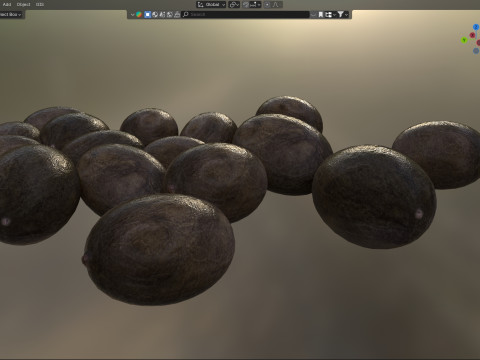The width and height of the screenshot is (480, 360).
Task: Click the red X axis circle on gizmo
Action: (x=472, y=35)
